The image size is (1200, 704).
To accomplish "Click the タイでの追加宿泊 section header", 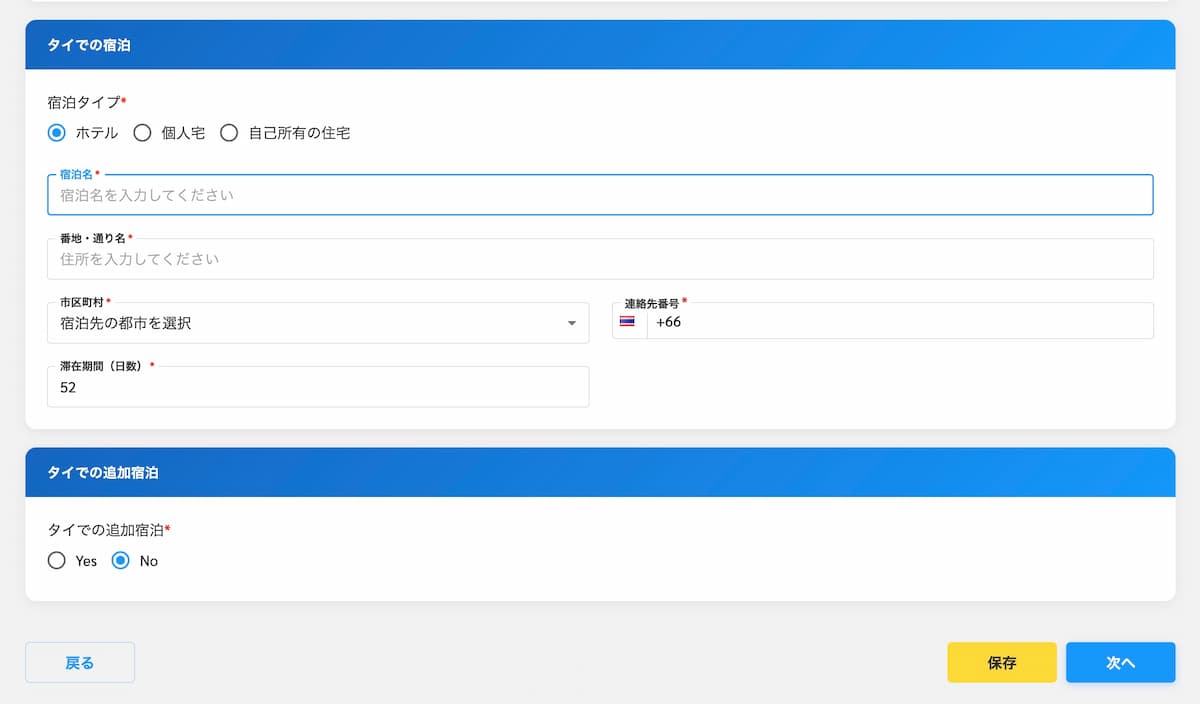I will [x=600, y=472].
